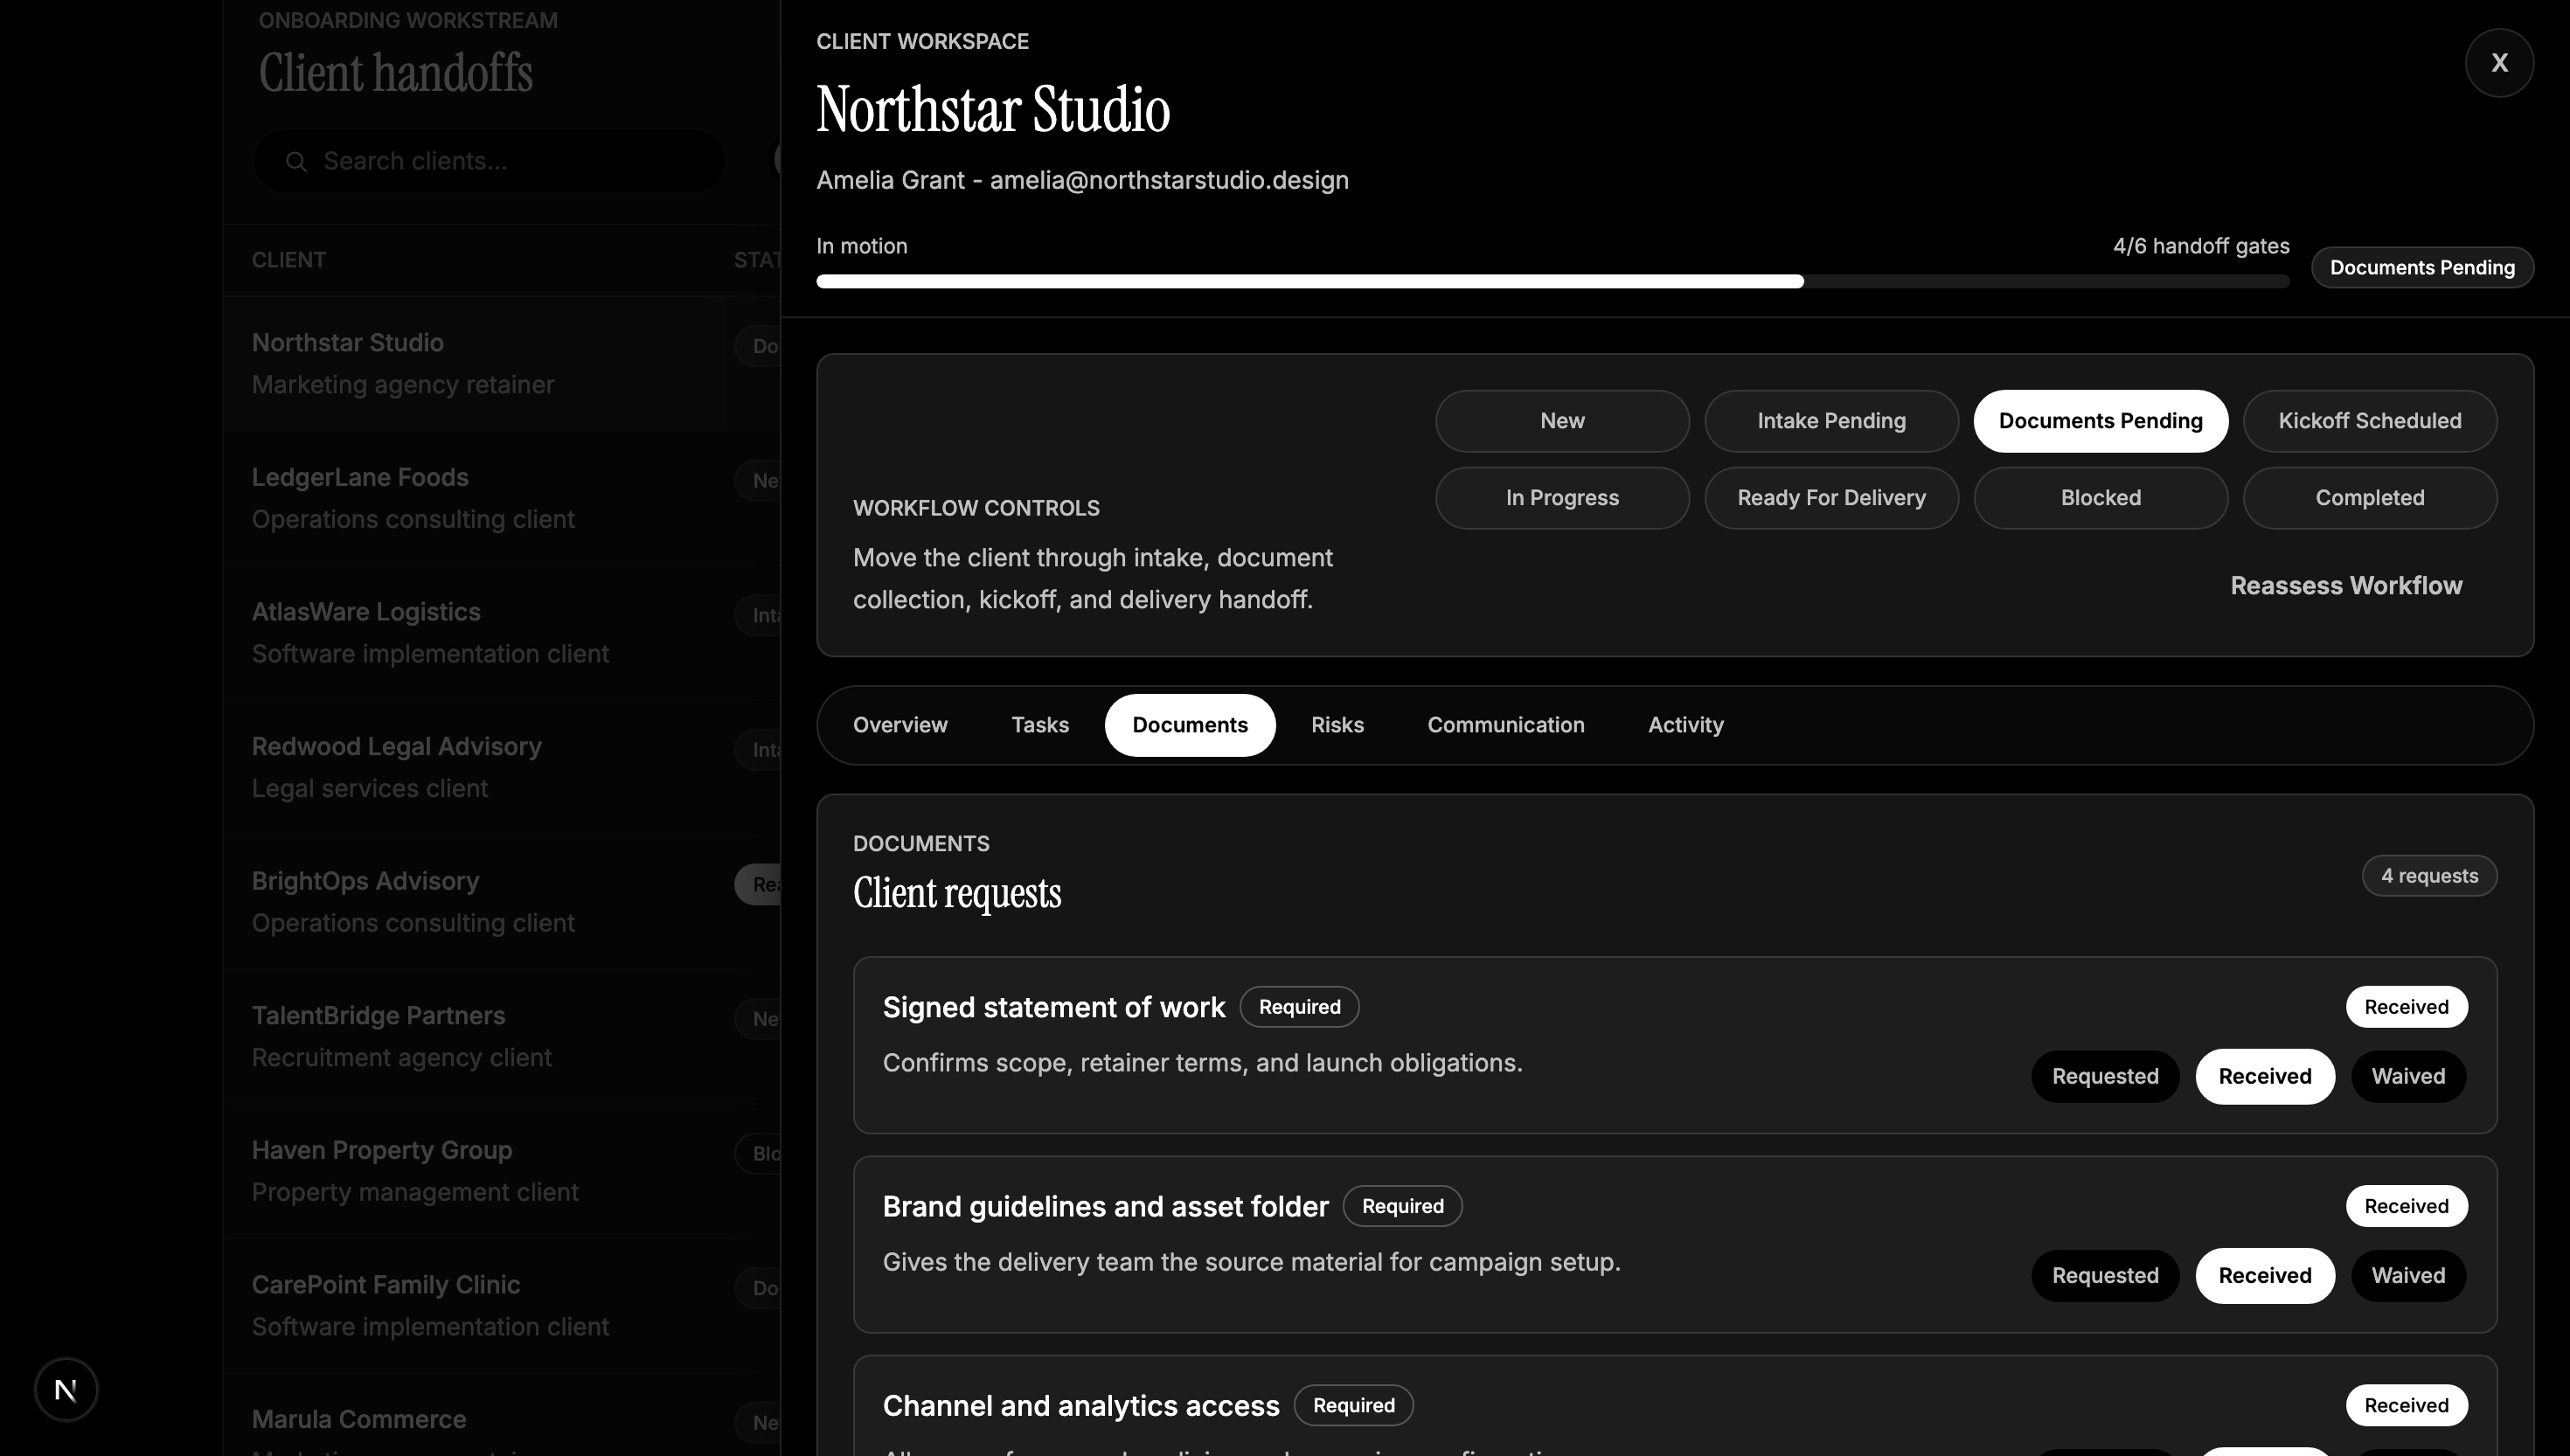The width and height of the screenshot is (2570, 1456).
Task: Open the Communication tab
Action: click(x=1506, y=725)
